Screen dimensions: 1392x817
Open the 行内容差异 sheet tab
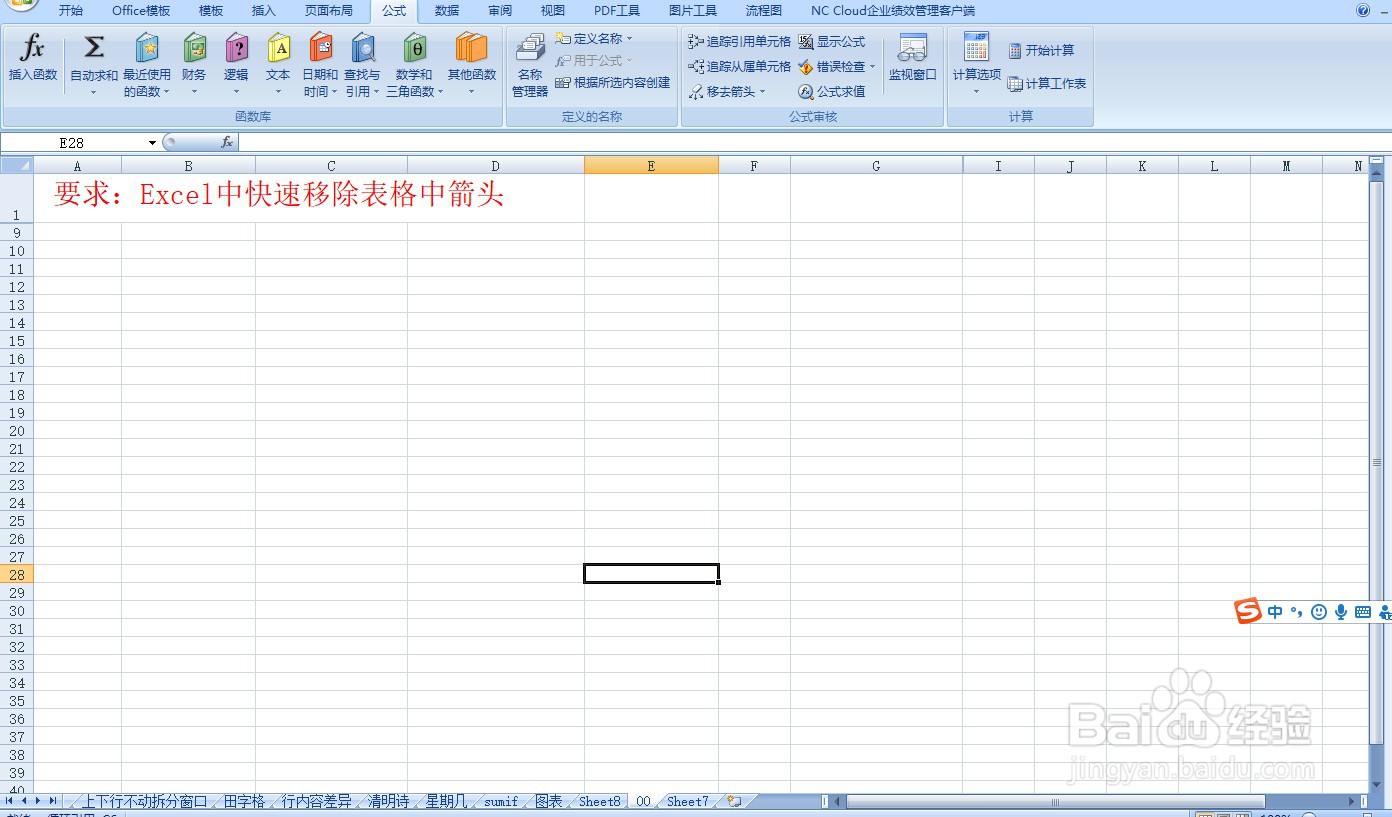tap(316, 801)
